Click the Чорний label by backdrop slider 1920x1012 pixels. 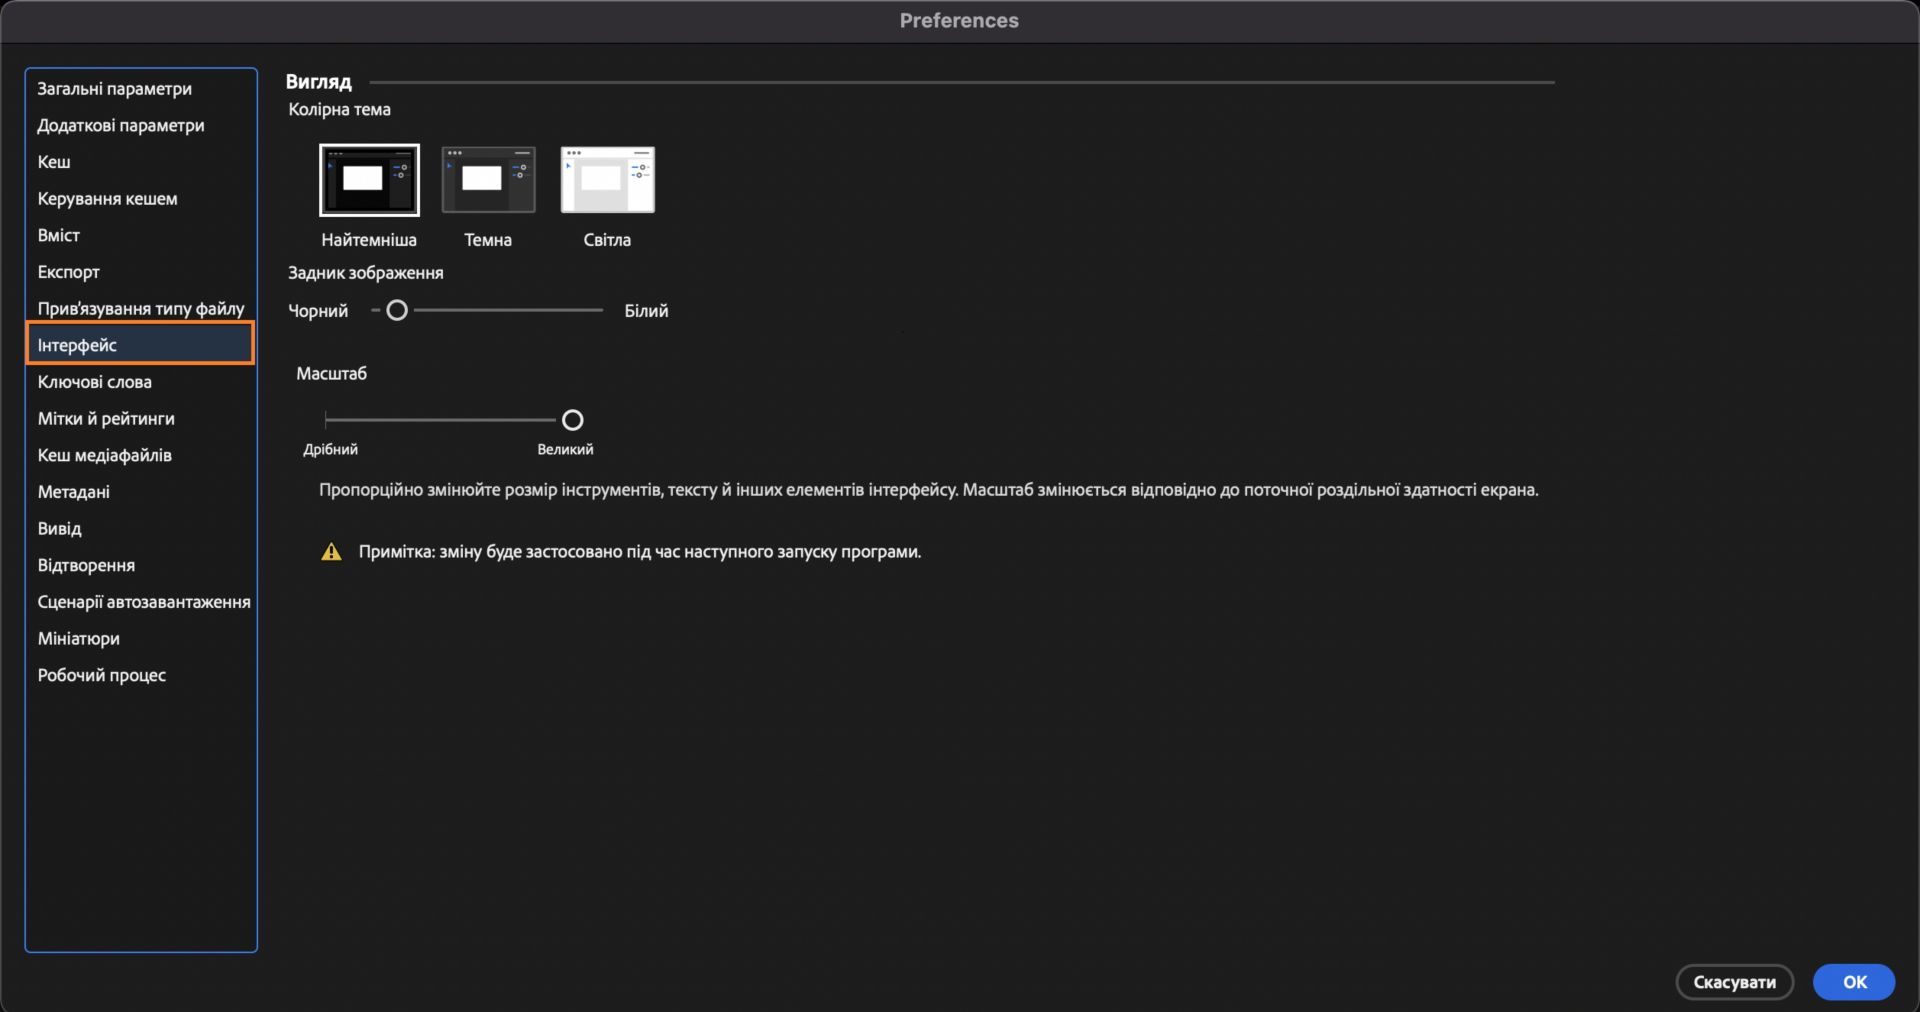[318, 311]
